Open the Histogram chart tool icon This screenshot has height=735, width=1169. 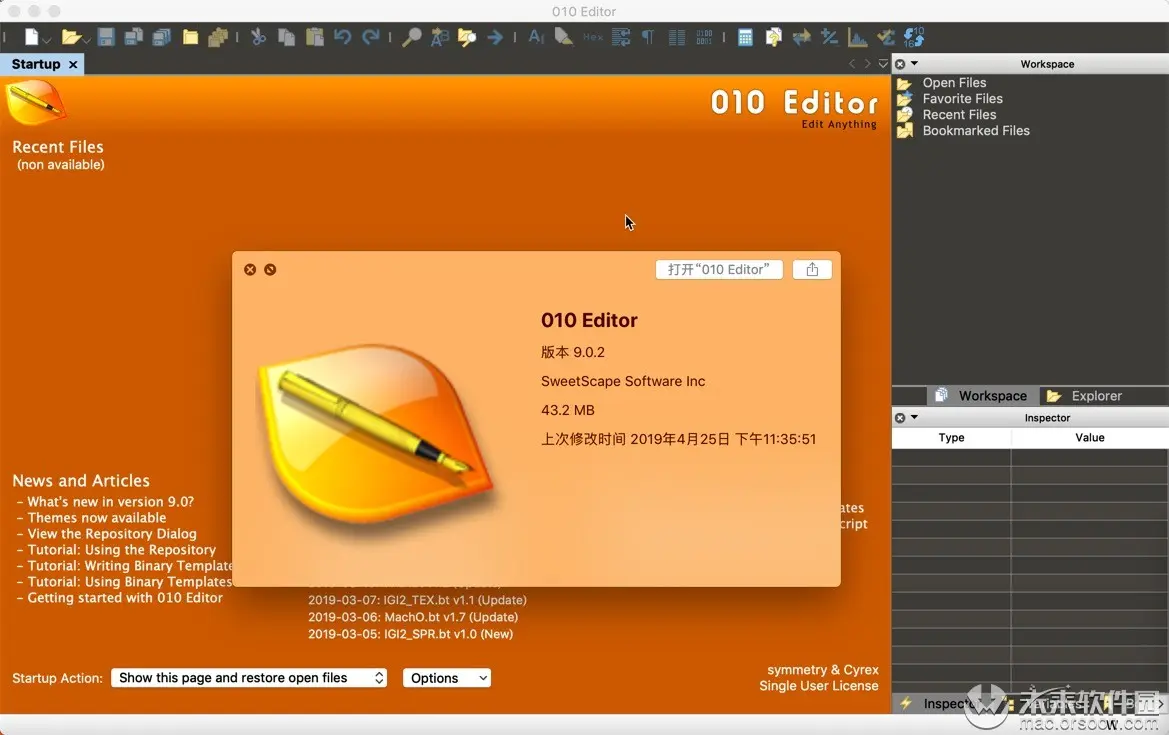coord(857,37)
